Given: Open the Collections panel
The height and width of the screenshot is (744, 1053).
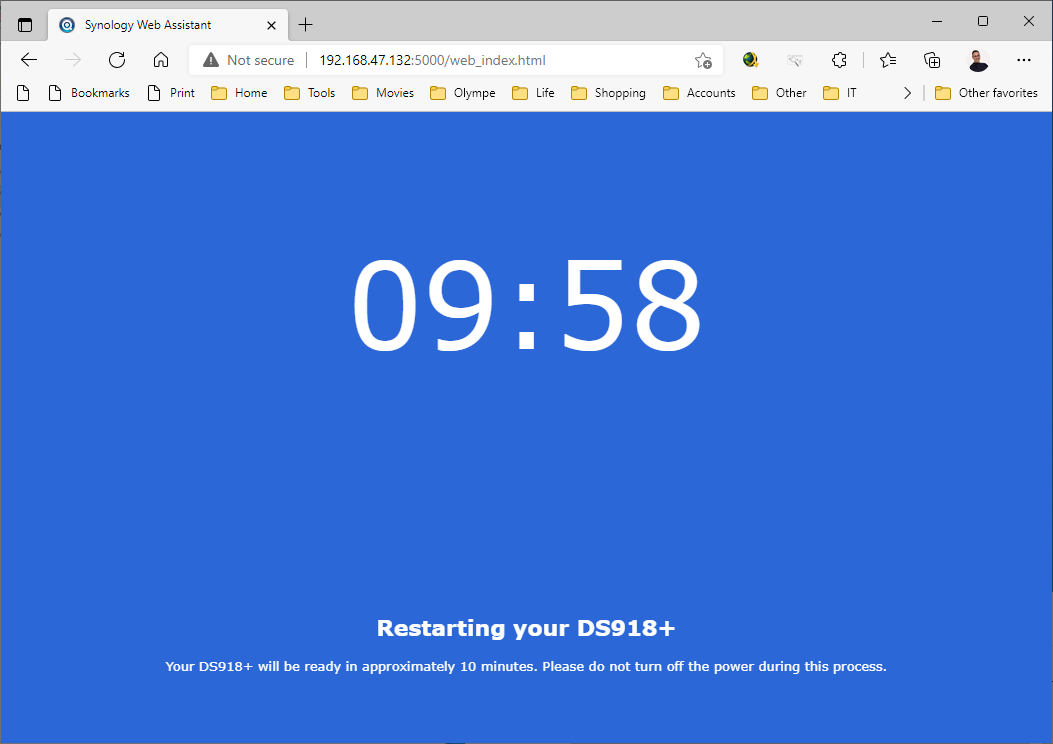Looking at the screenshot, I should (x=932, y=60).
